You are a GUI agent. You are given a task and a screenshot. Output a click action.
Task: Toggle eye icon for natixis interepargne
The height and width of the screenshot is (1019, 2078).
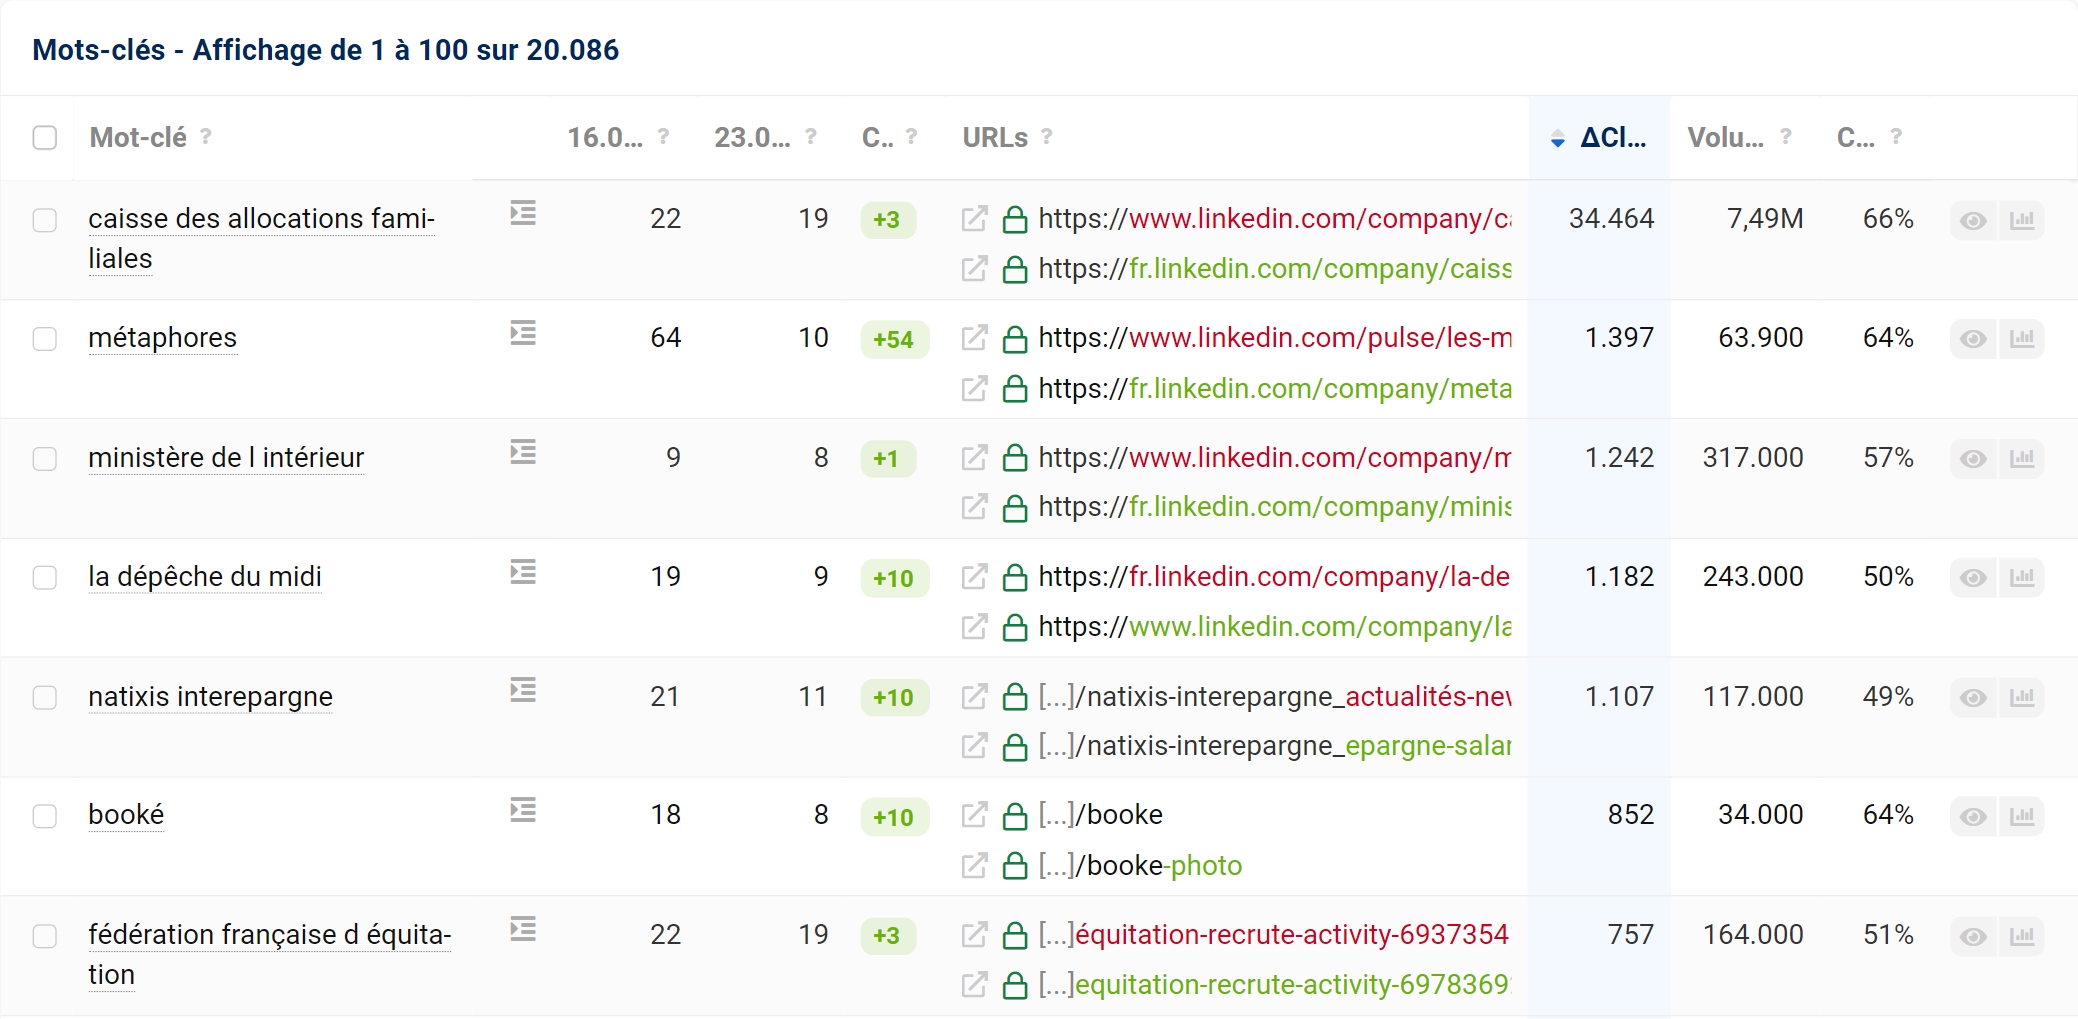tap(1973, 698)
